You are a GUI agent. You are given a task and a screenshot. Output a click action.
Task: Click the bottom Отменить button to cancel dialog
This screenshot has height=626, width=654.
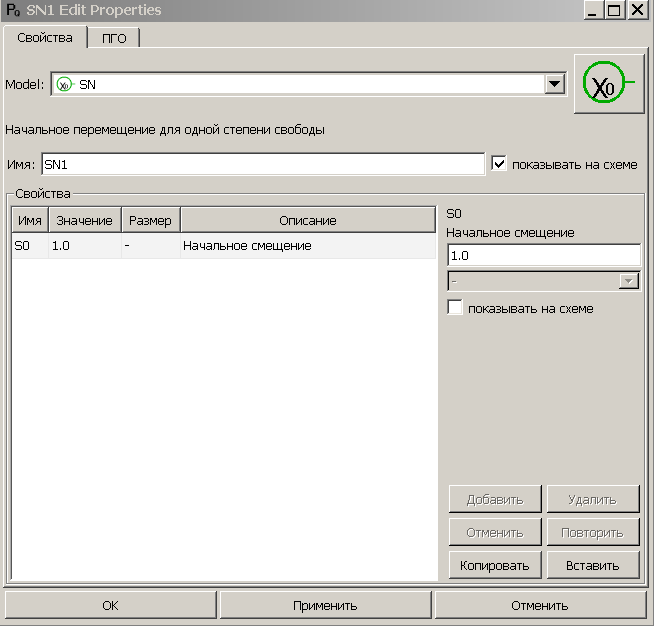point(540,605)
